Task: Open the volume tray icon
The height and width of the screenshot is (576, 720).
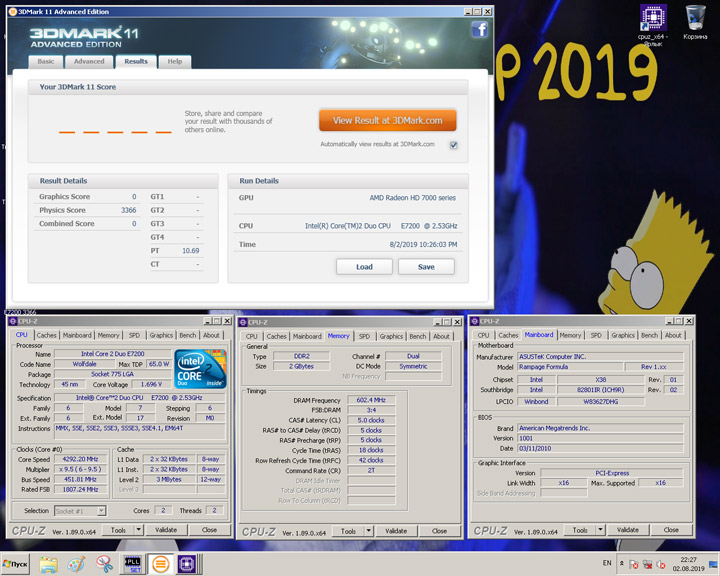Action: tap(661, 565)
